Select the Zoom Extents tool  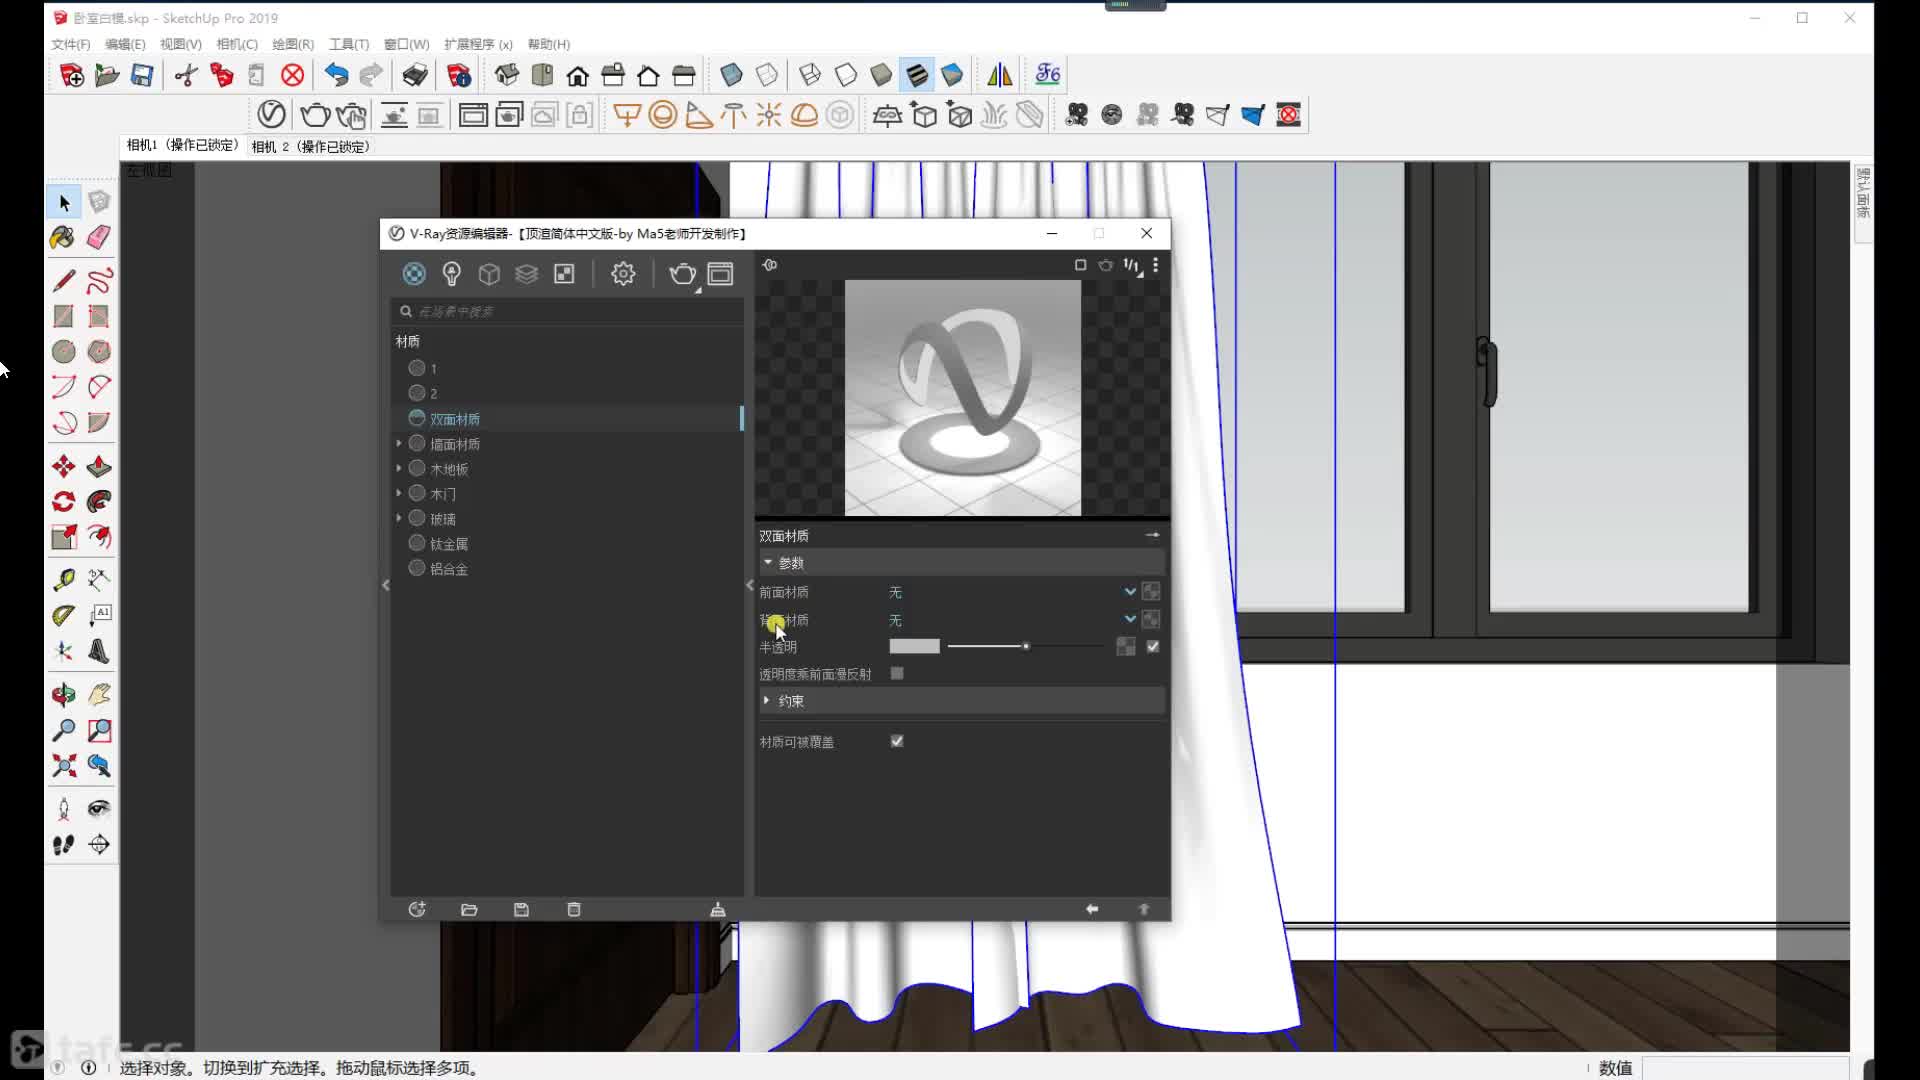(x=63, y=767)
